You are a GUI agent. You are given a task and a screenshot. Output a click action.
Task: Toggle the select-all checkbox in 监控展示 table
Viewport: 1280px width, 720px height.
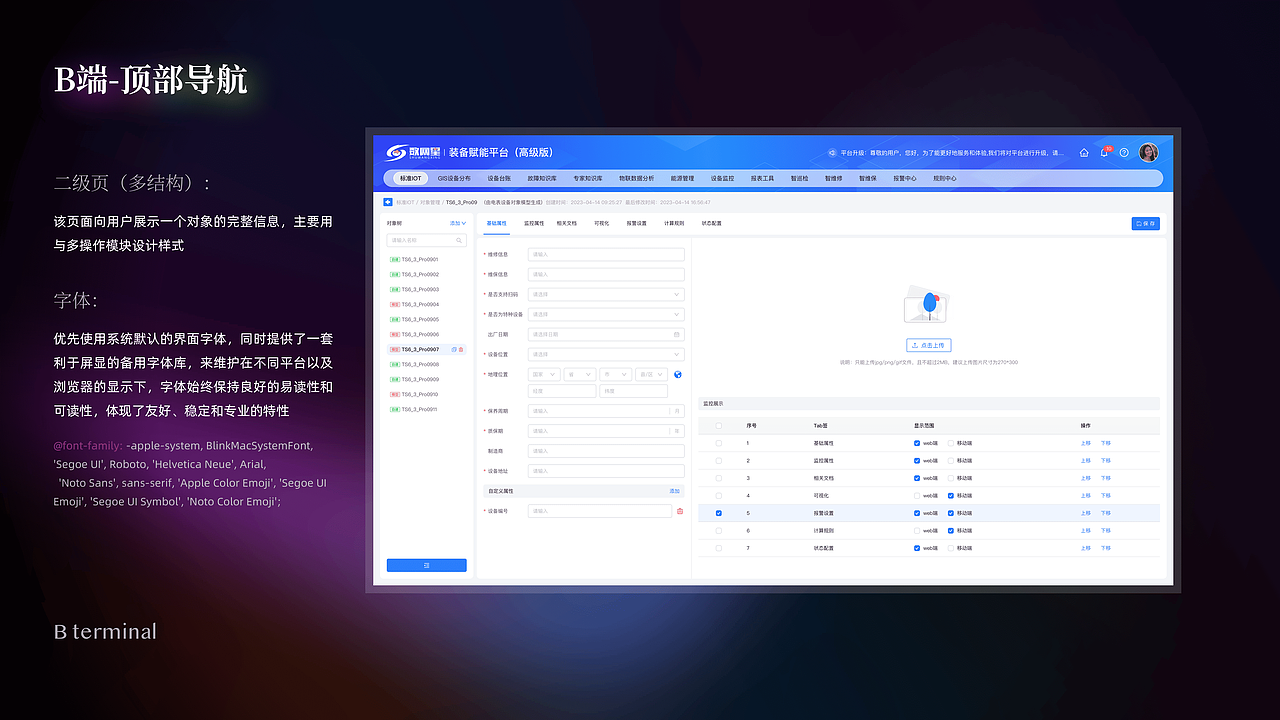pyautogui.click(x=718, y=426)
